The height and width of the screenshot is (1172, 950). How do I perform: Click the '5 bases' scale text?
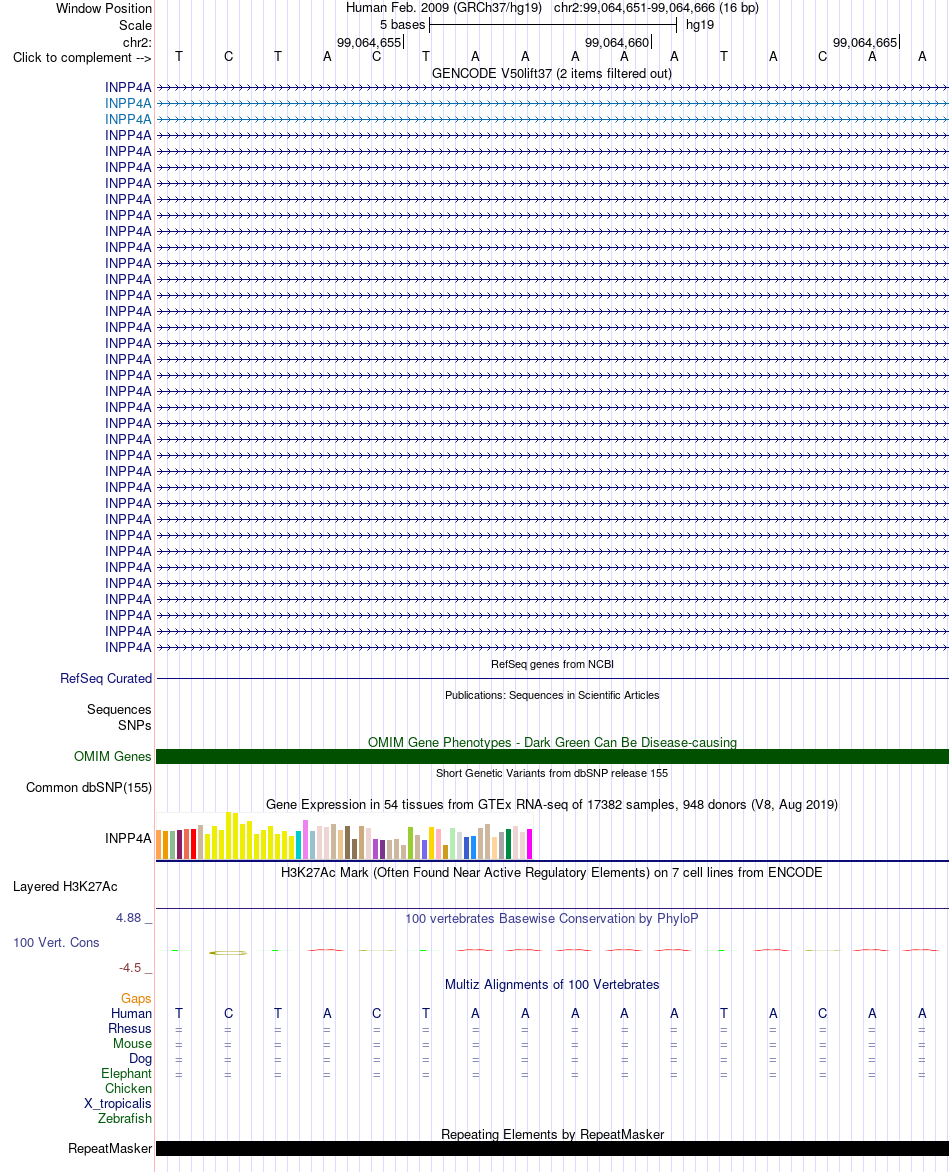coord(402,25)
